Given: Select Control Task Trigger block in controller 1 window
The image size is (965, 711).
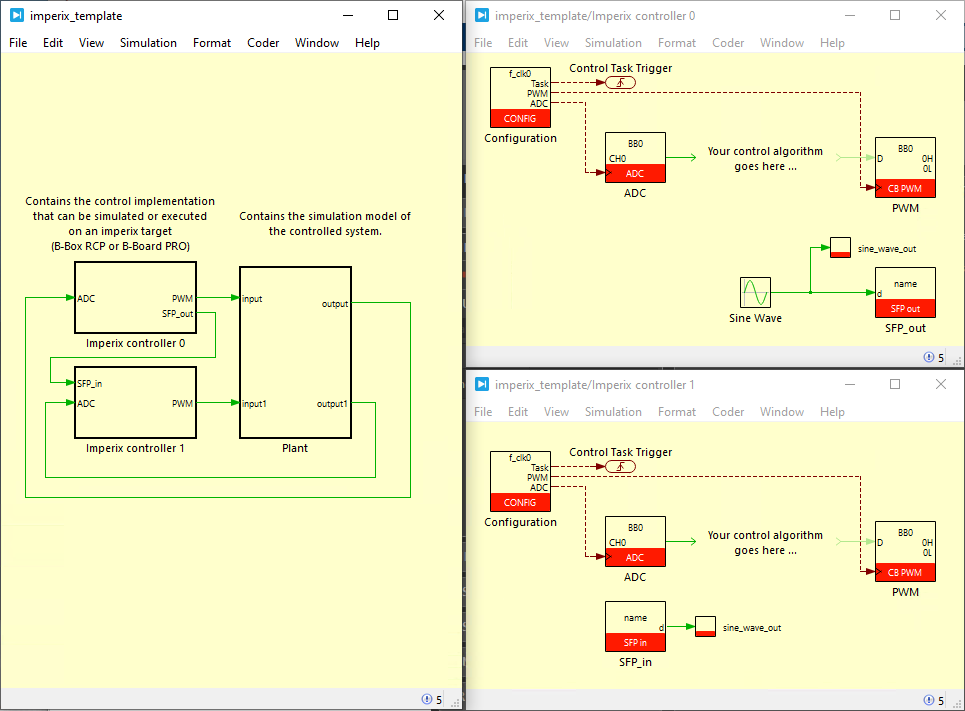Looking at the screenshot, I should click(620, 467).
